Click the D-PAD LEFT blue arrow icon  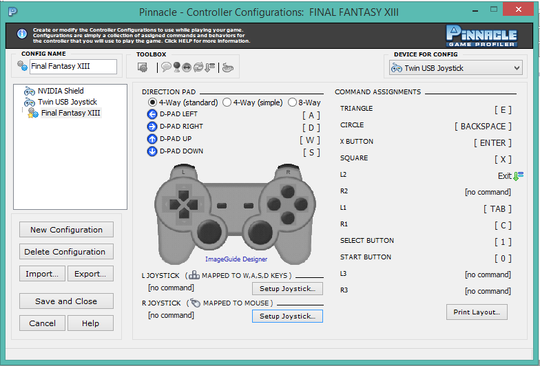click(152, 114)
